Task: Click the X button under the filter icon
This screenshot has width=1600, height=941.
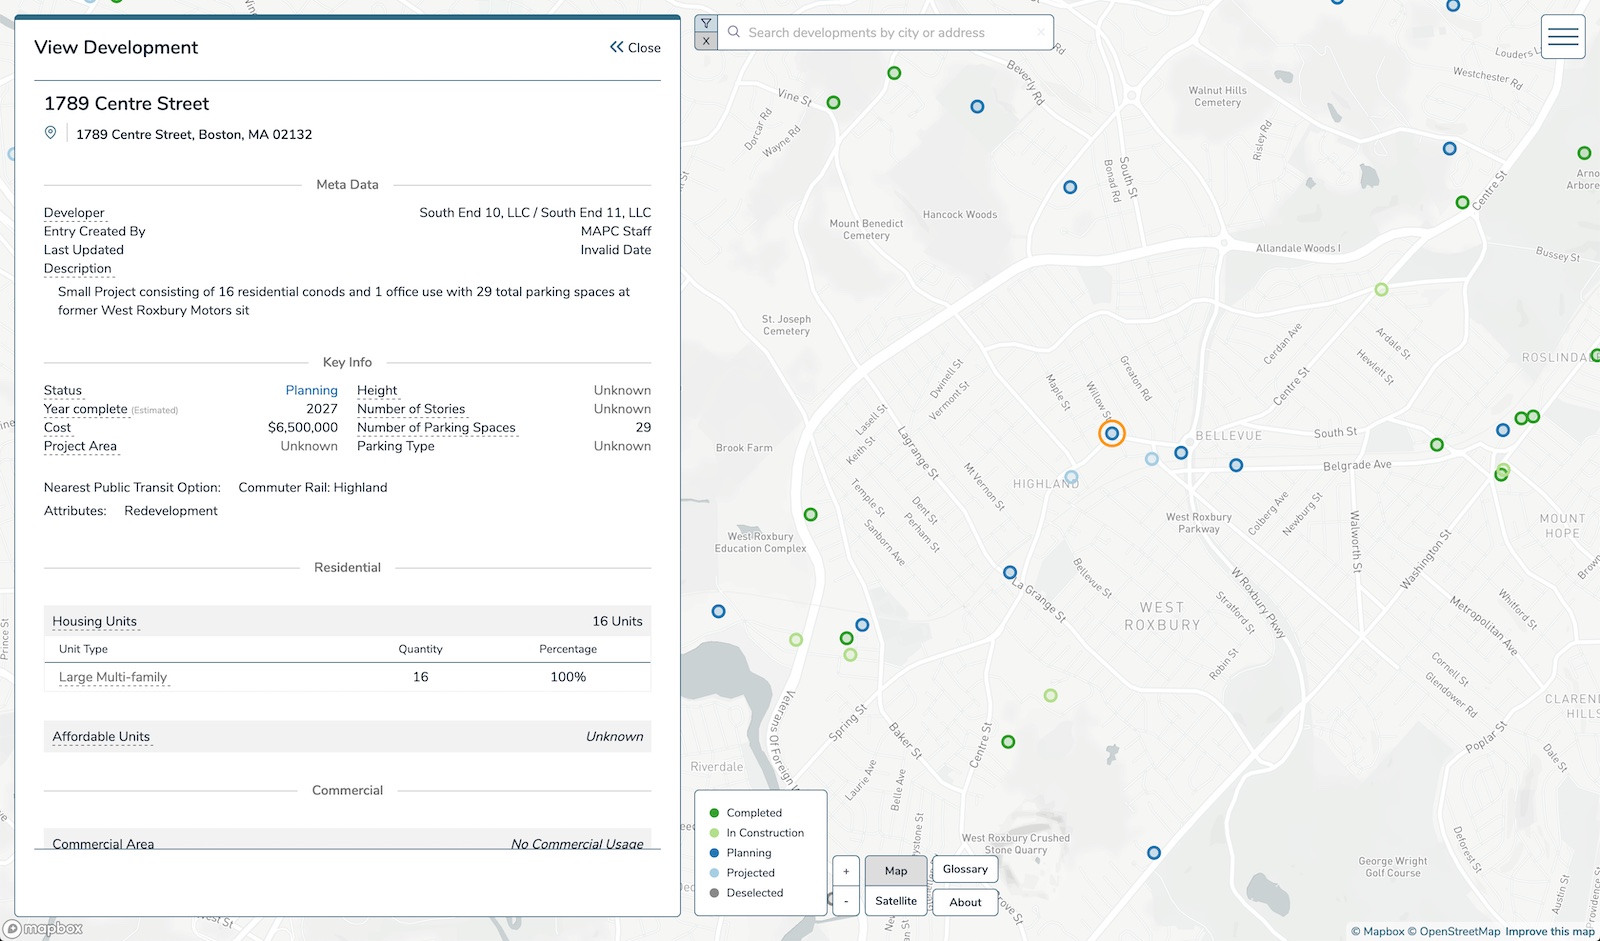Action: point(706,41)
